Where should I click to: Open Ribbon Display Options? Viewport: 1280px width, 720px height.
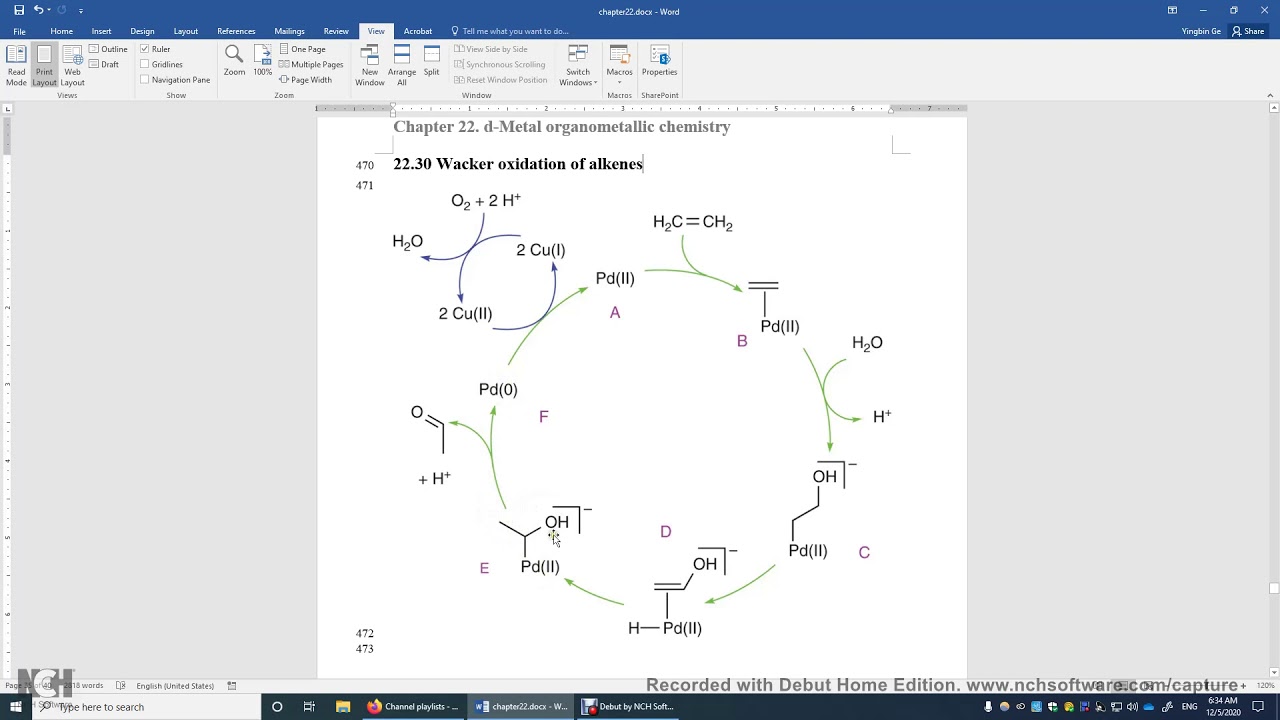point(1172,11)
